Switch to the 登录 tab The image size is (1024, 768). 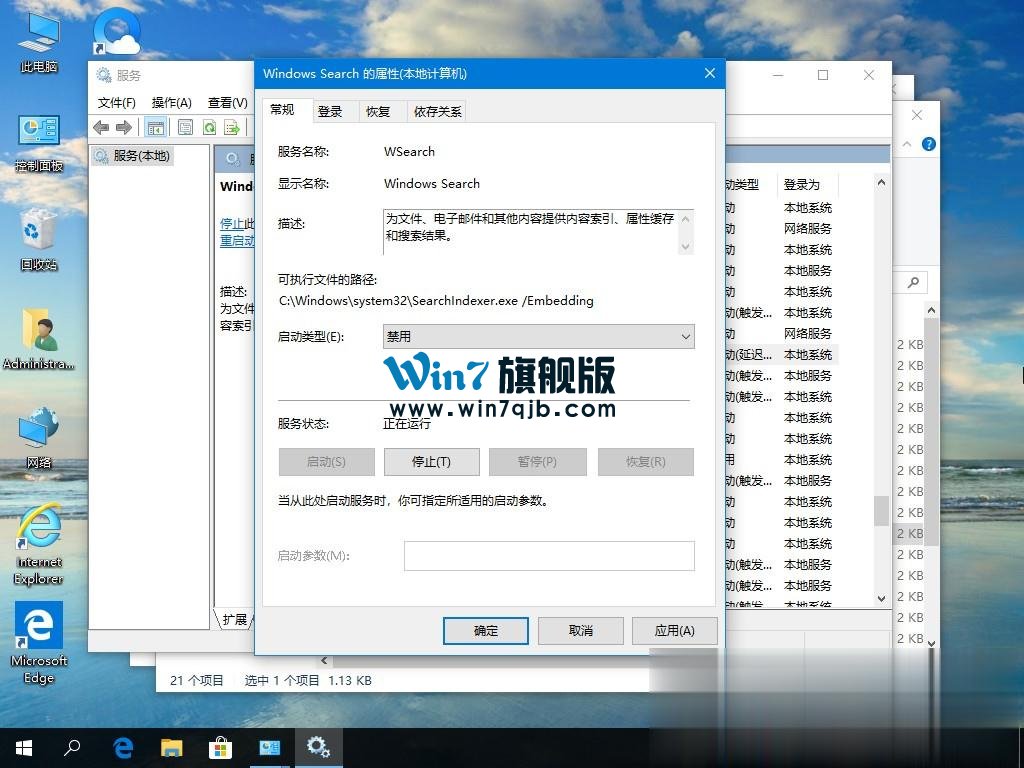pyautogui.click(x=330, y=112)
